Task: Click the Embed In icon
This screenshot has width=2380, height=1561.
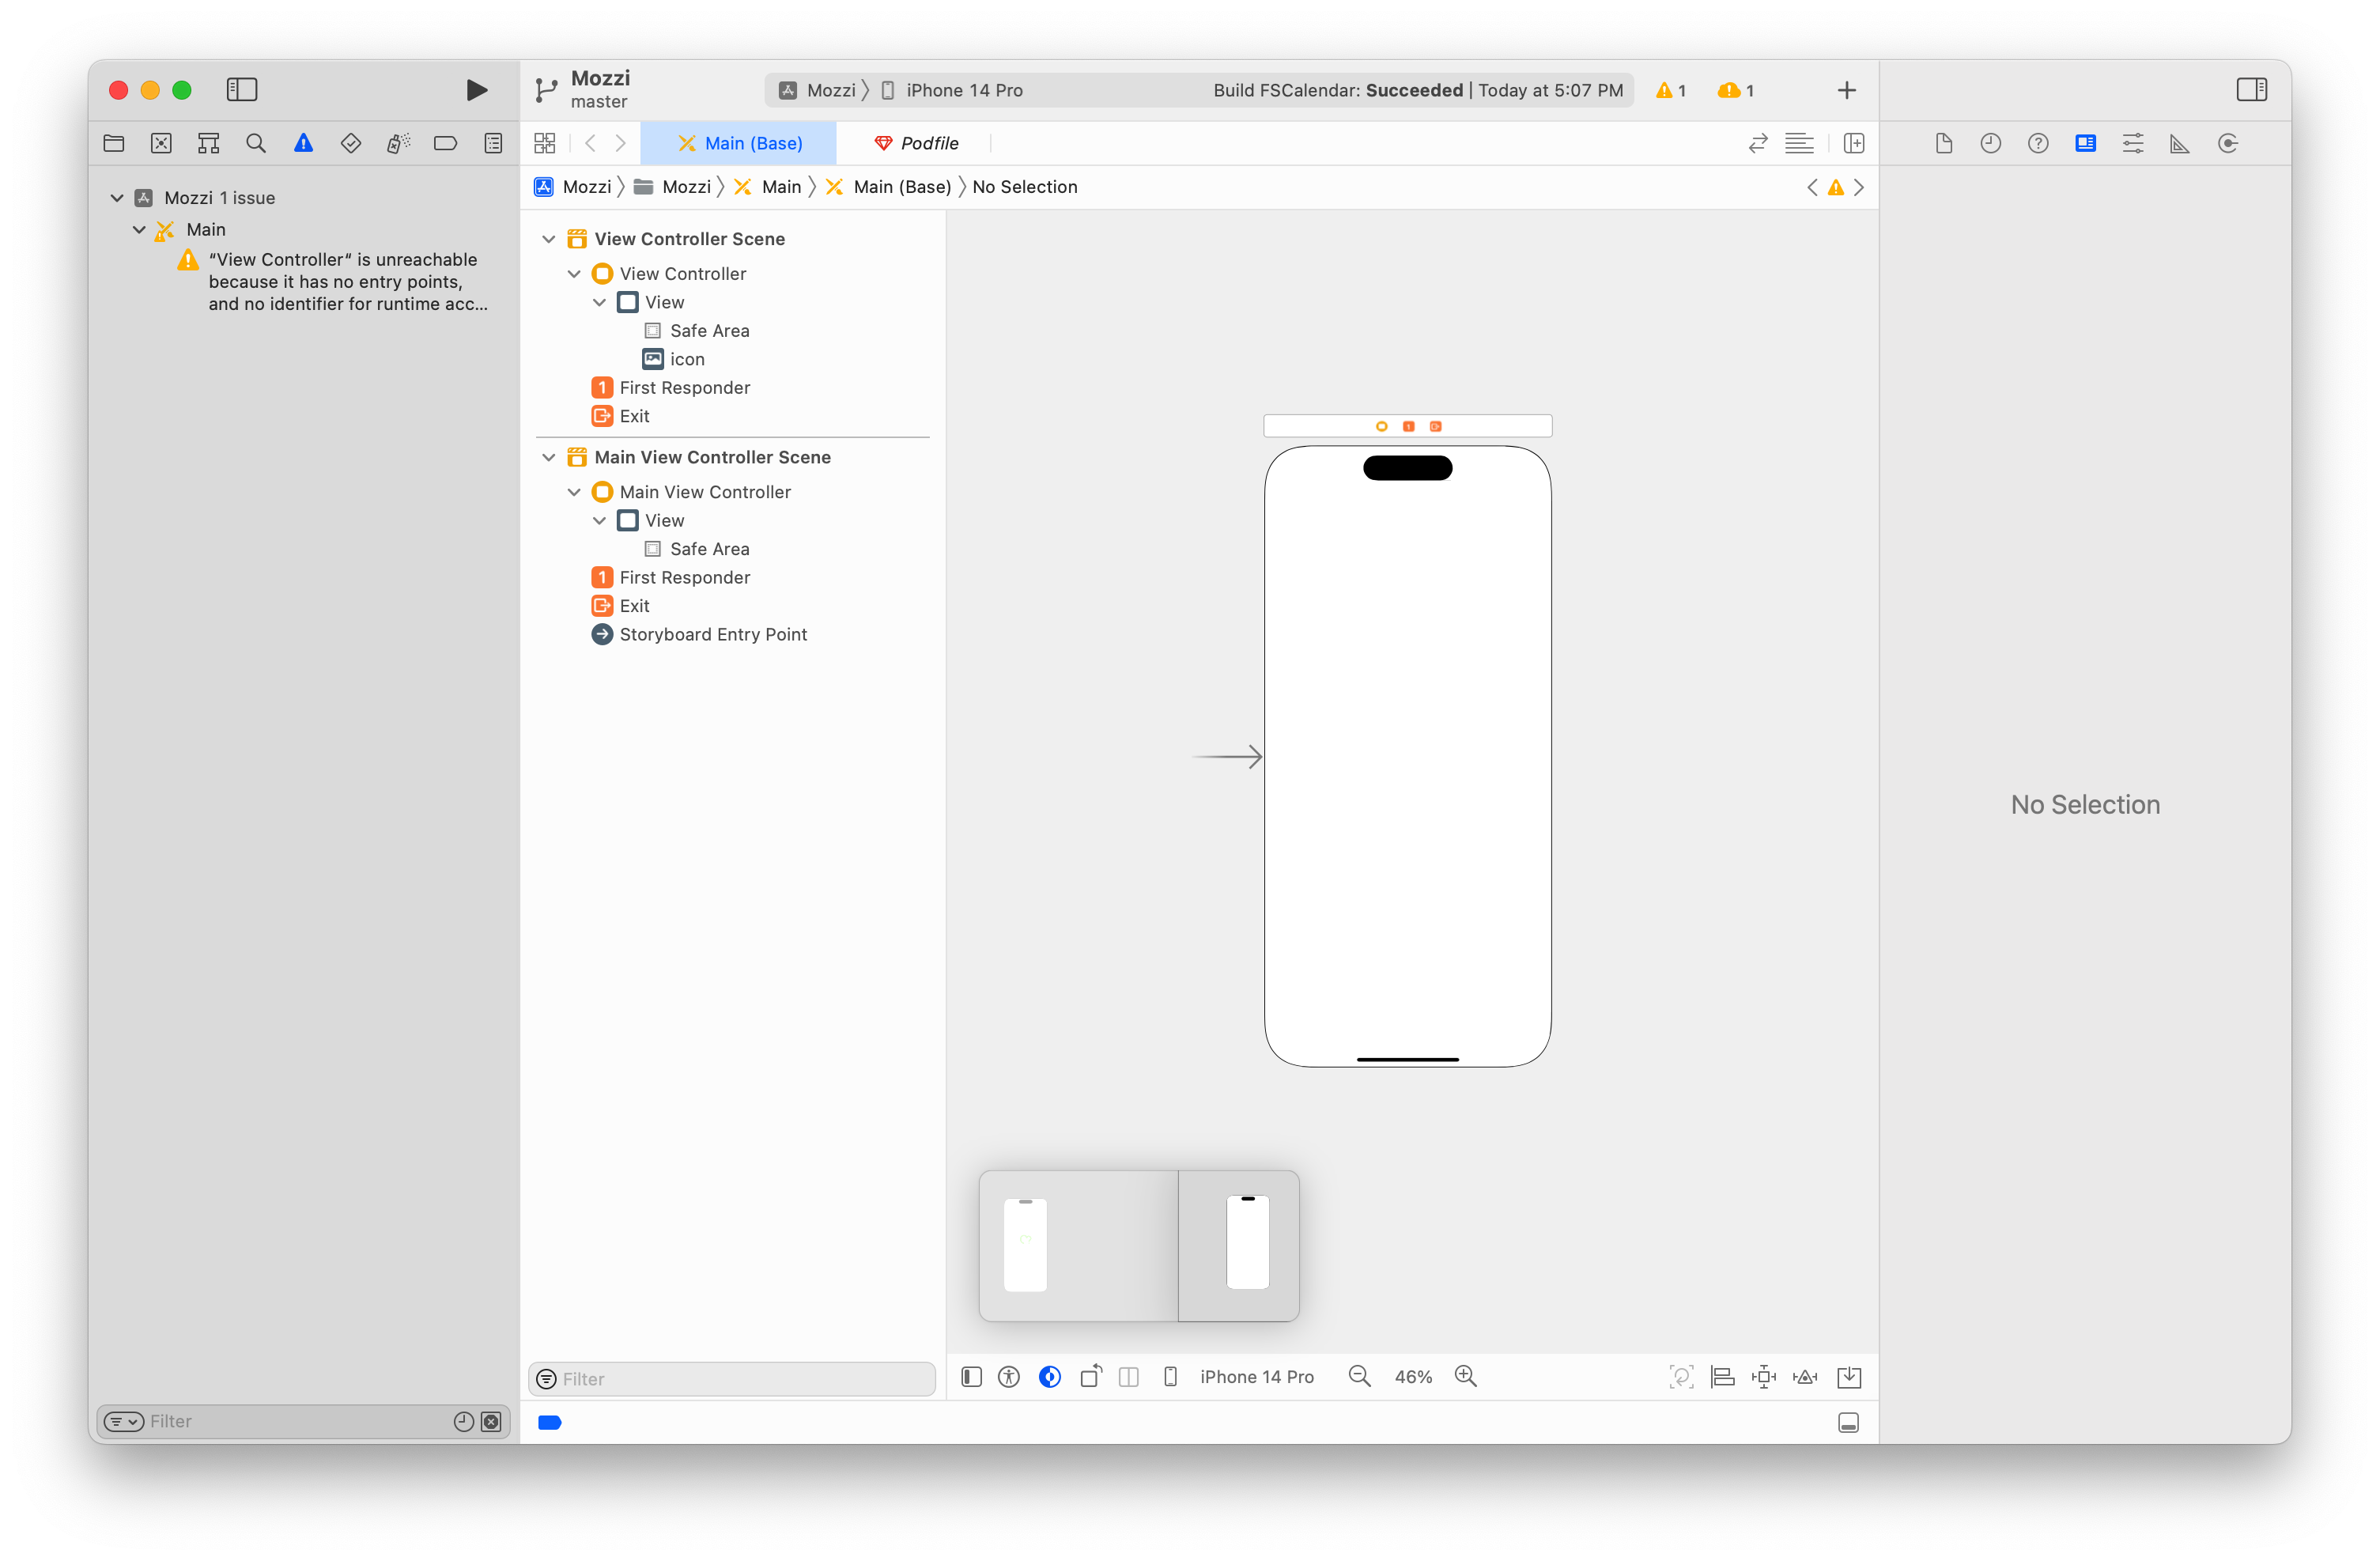Action: point(1849,1377)
